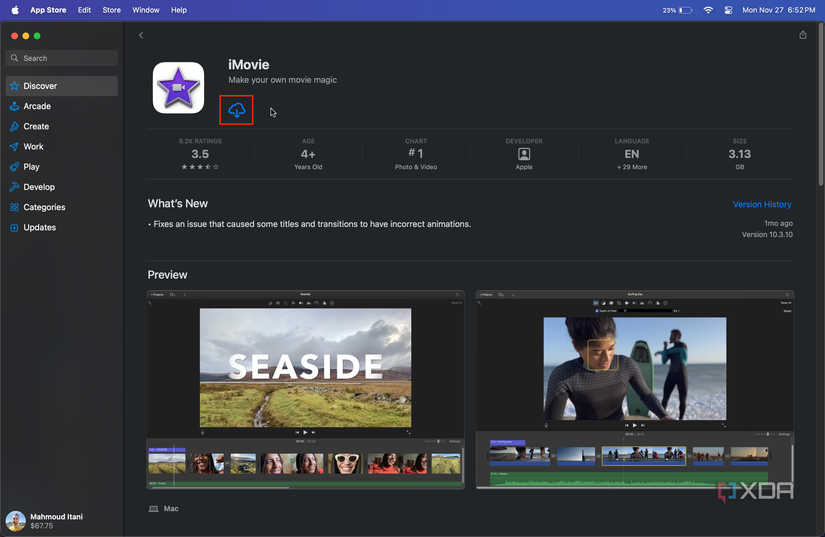Click the date and time
Viewport: 825px width, 537px height.
(x=778, y=10)
